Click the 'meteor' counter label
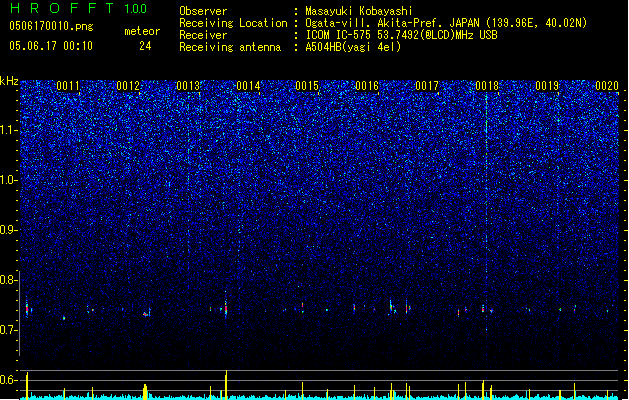The width and height of the screenshot is (629, 400). [142, 31]
